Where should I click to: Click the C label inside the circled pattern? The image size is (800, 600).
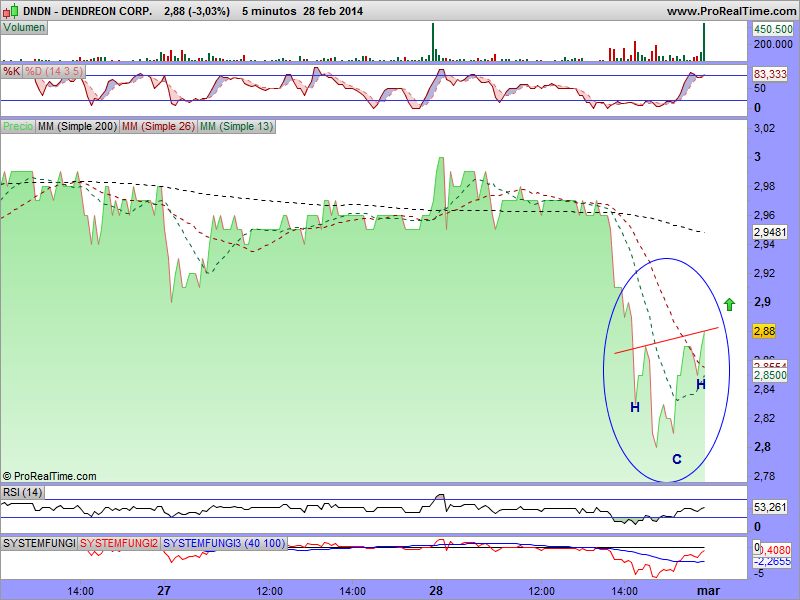click(677, 459)
